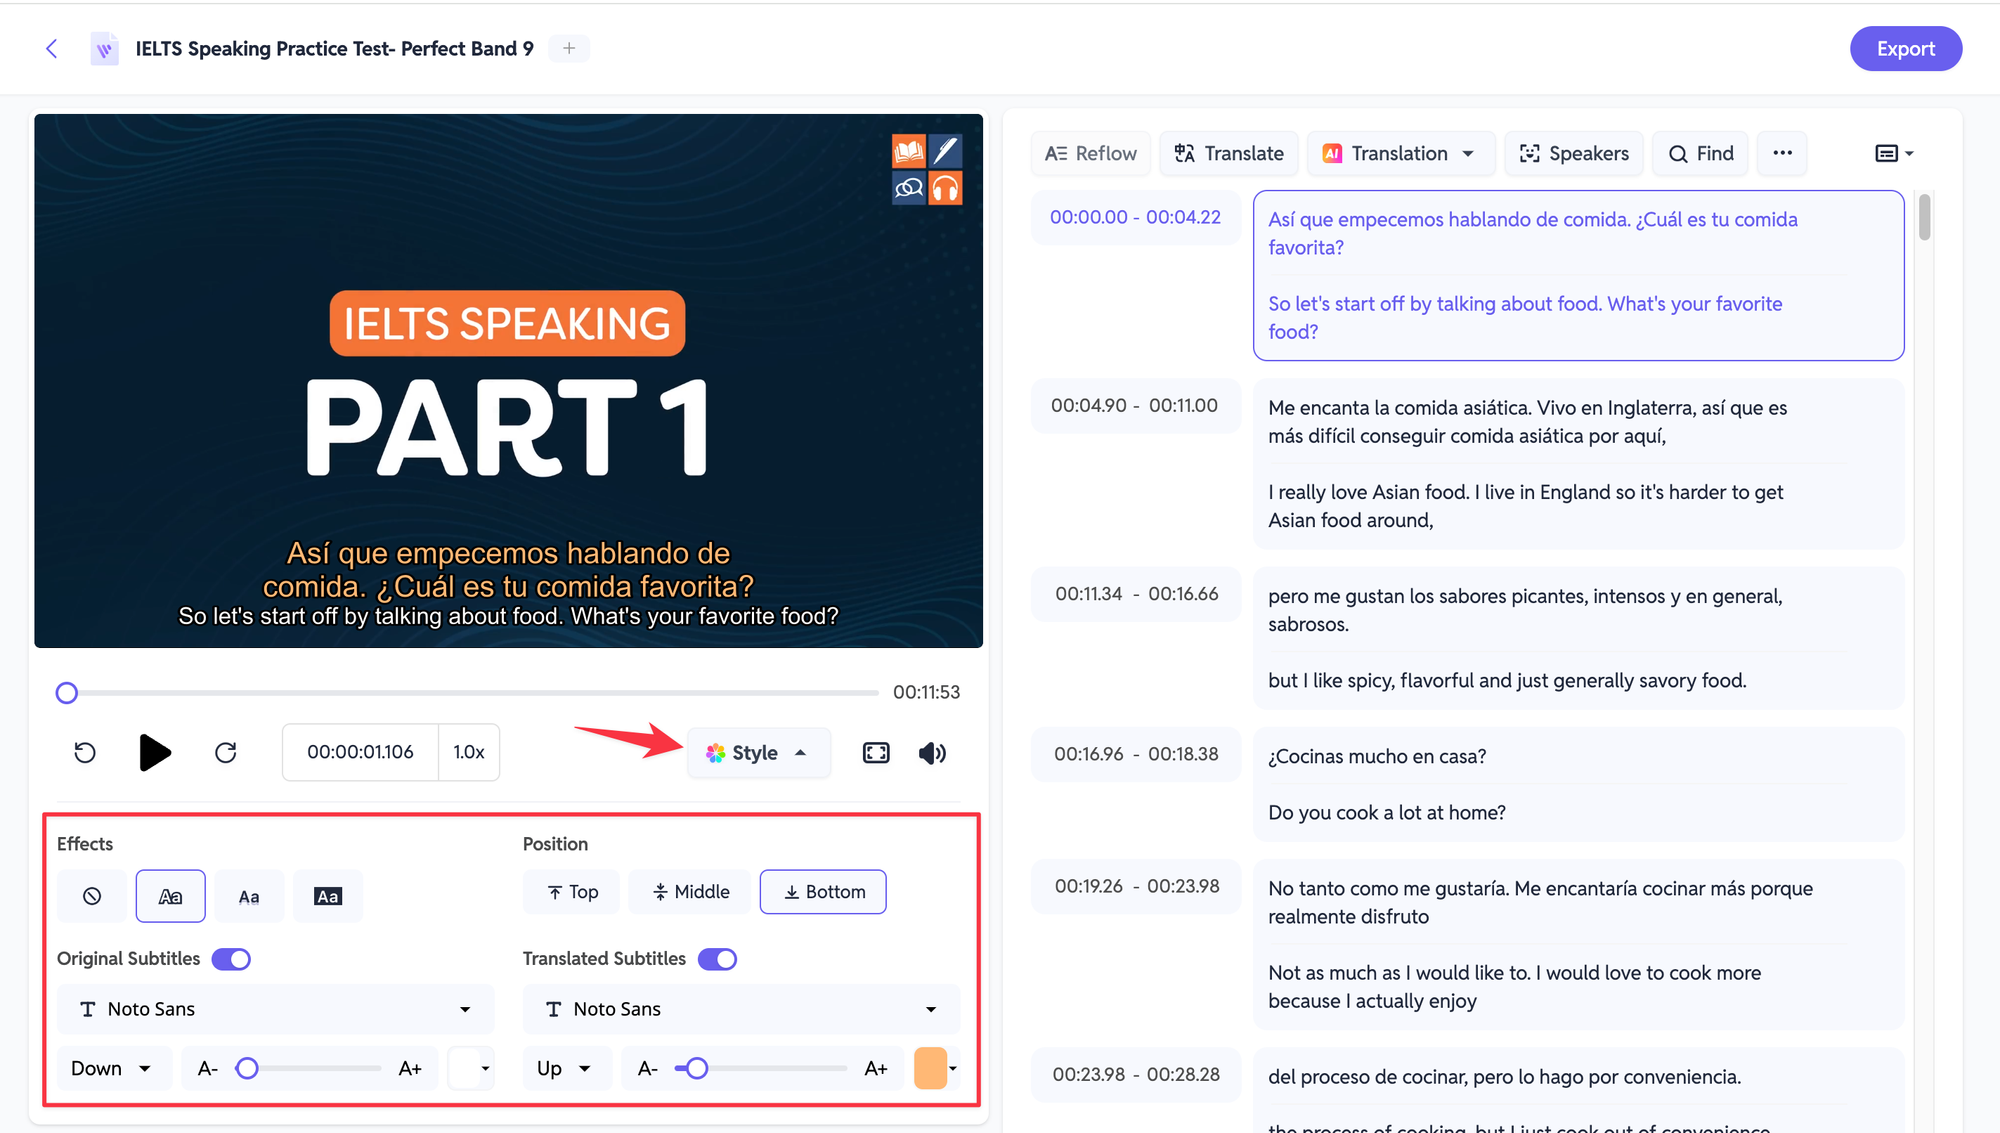Increase translated subtitle size with A+
This screenshot has height=1133, width=2000.
pyautogui.click(x=876, y=1068)
